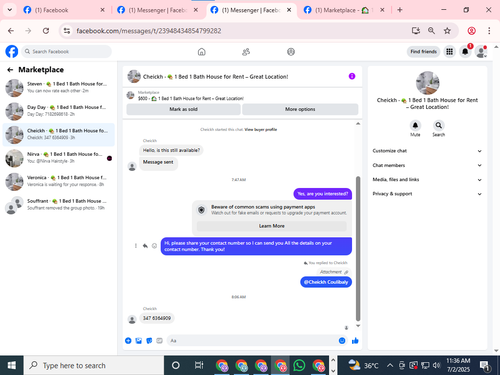Switch to the Marketplace browser tab

(x=344, y=10)
